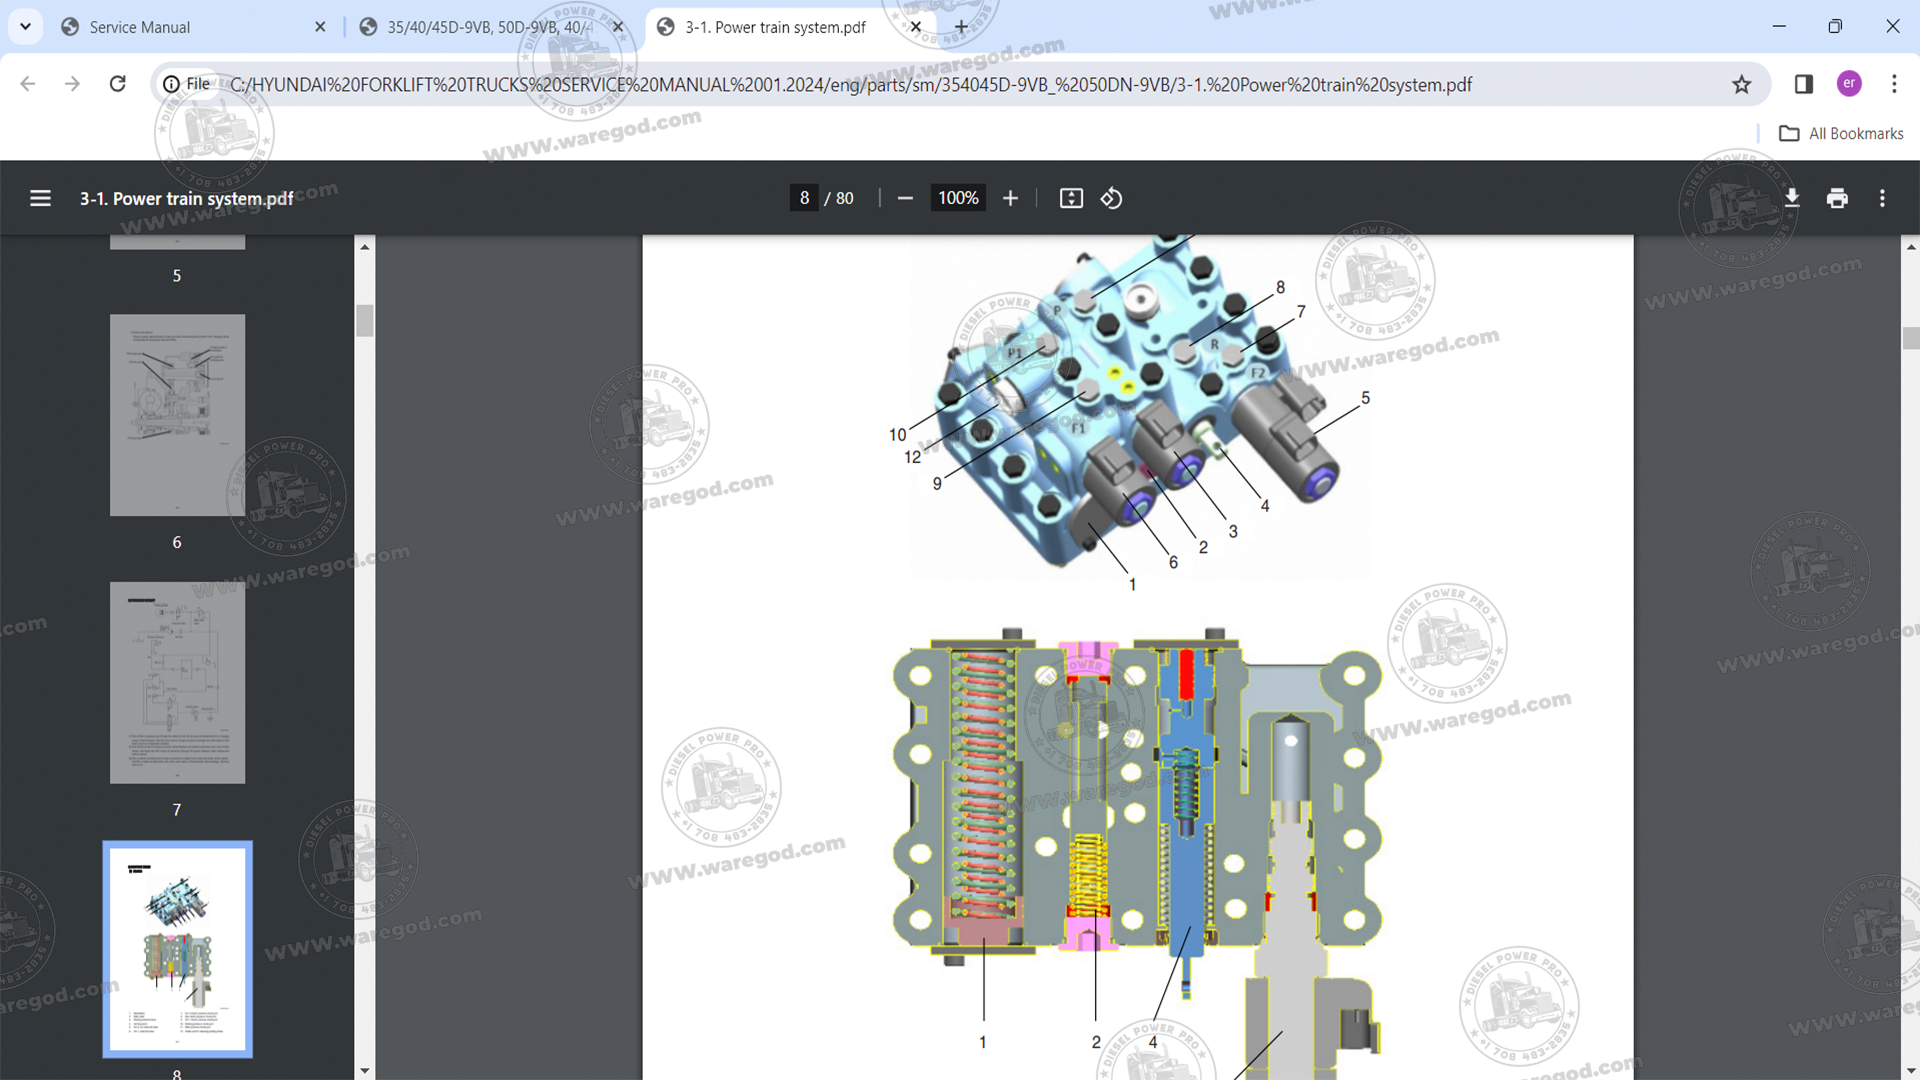Click the zoom in plus icon
Viewport: 1920px width, 1080px height.
coord(1010,198)
